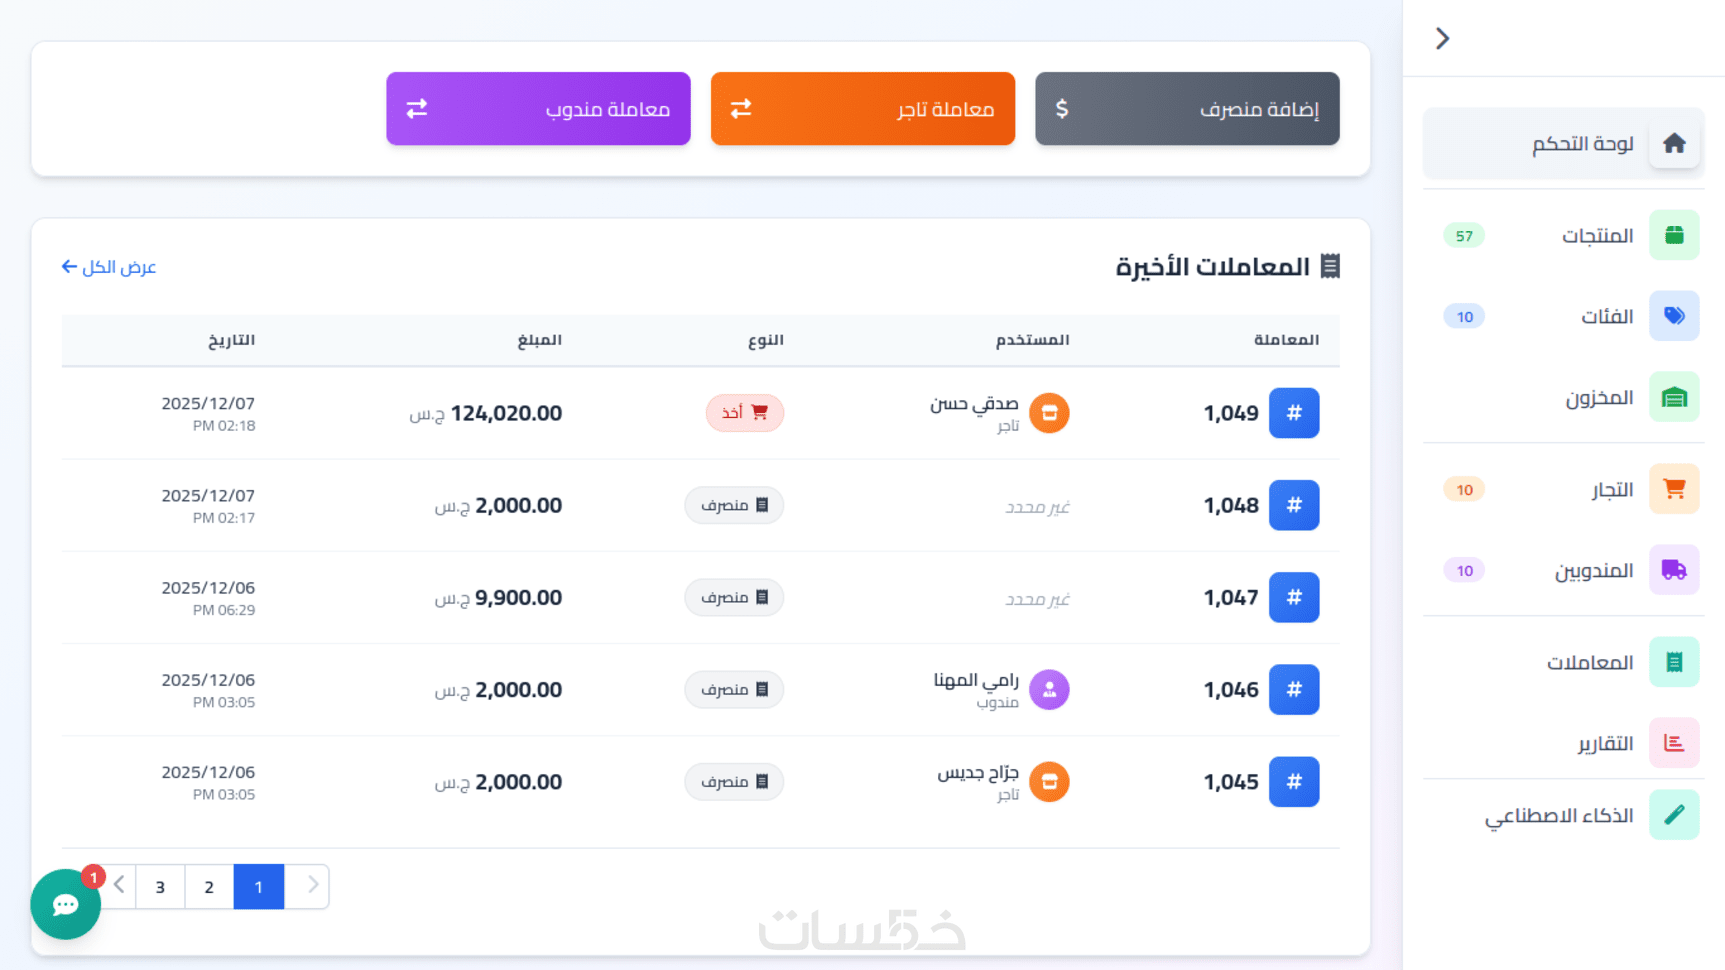The image size is (1725, 970).
Task: Click the orange معاملة تاجر button
Action: 862,109
